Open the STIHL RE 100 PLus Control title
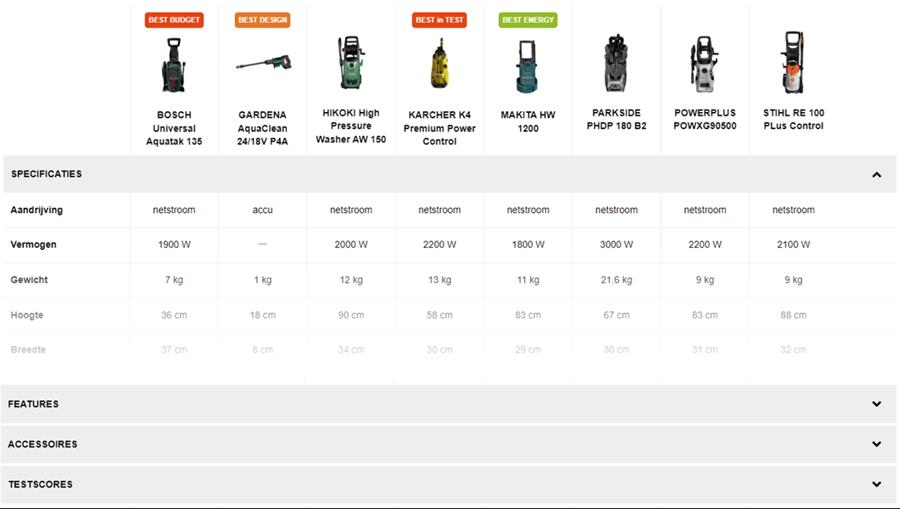The height and width of the screenshot is (509, 900). (793, 119)
